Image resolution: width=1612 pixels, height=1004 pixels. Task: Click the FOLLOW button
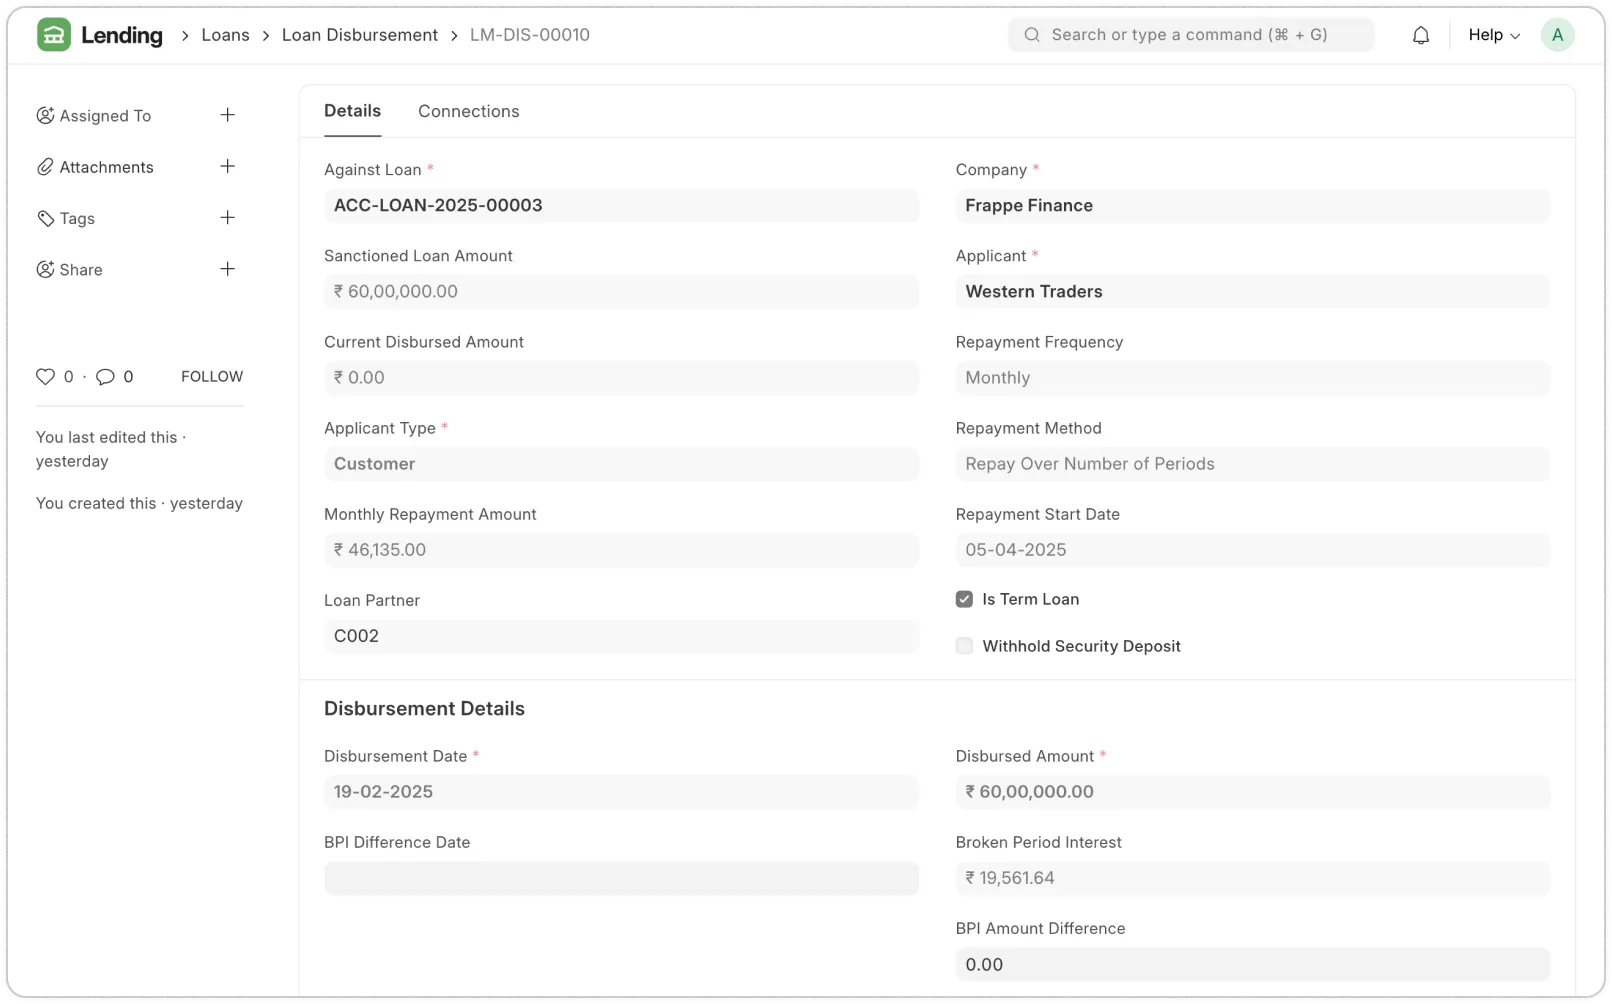click(212, 377)
